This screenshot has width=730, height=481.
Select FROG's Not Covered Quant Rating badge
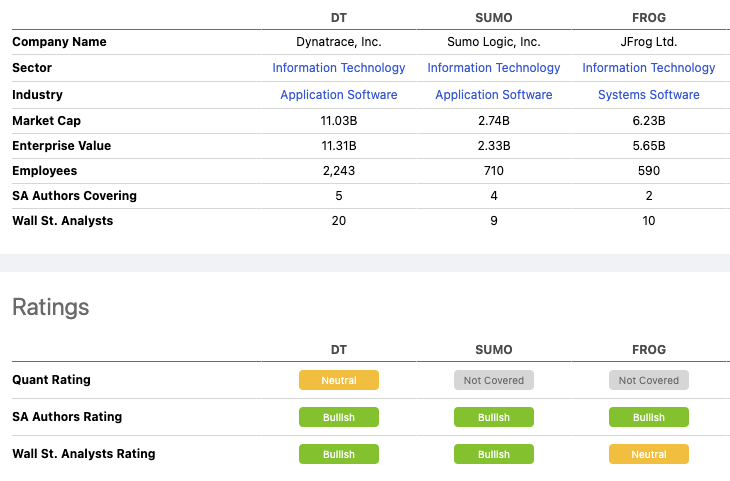pyautogui.click(x=649, y=380)
